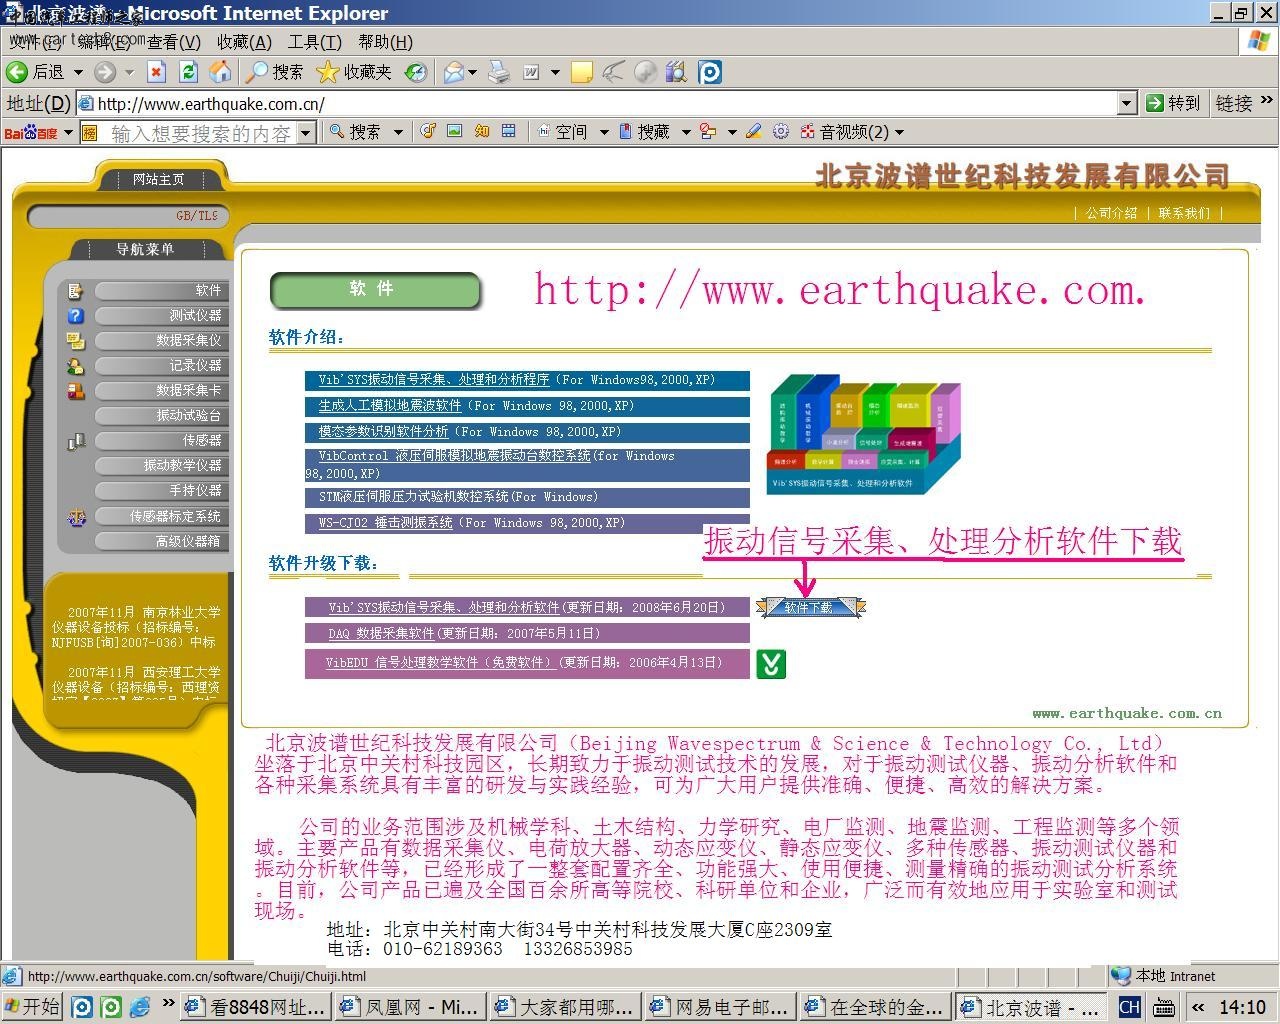Click the 高级仪器箱 navigation item
1280x1024 pixels.
tap(163, 541)
